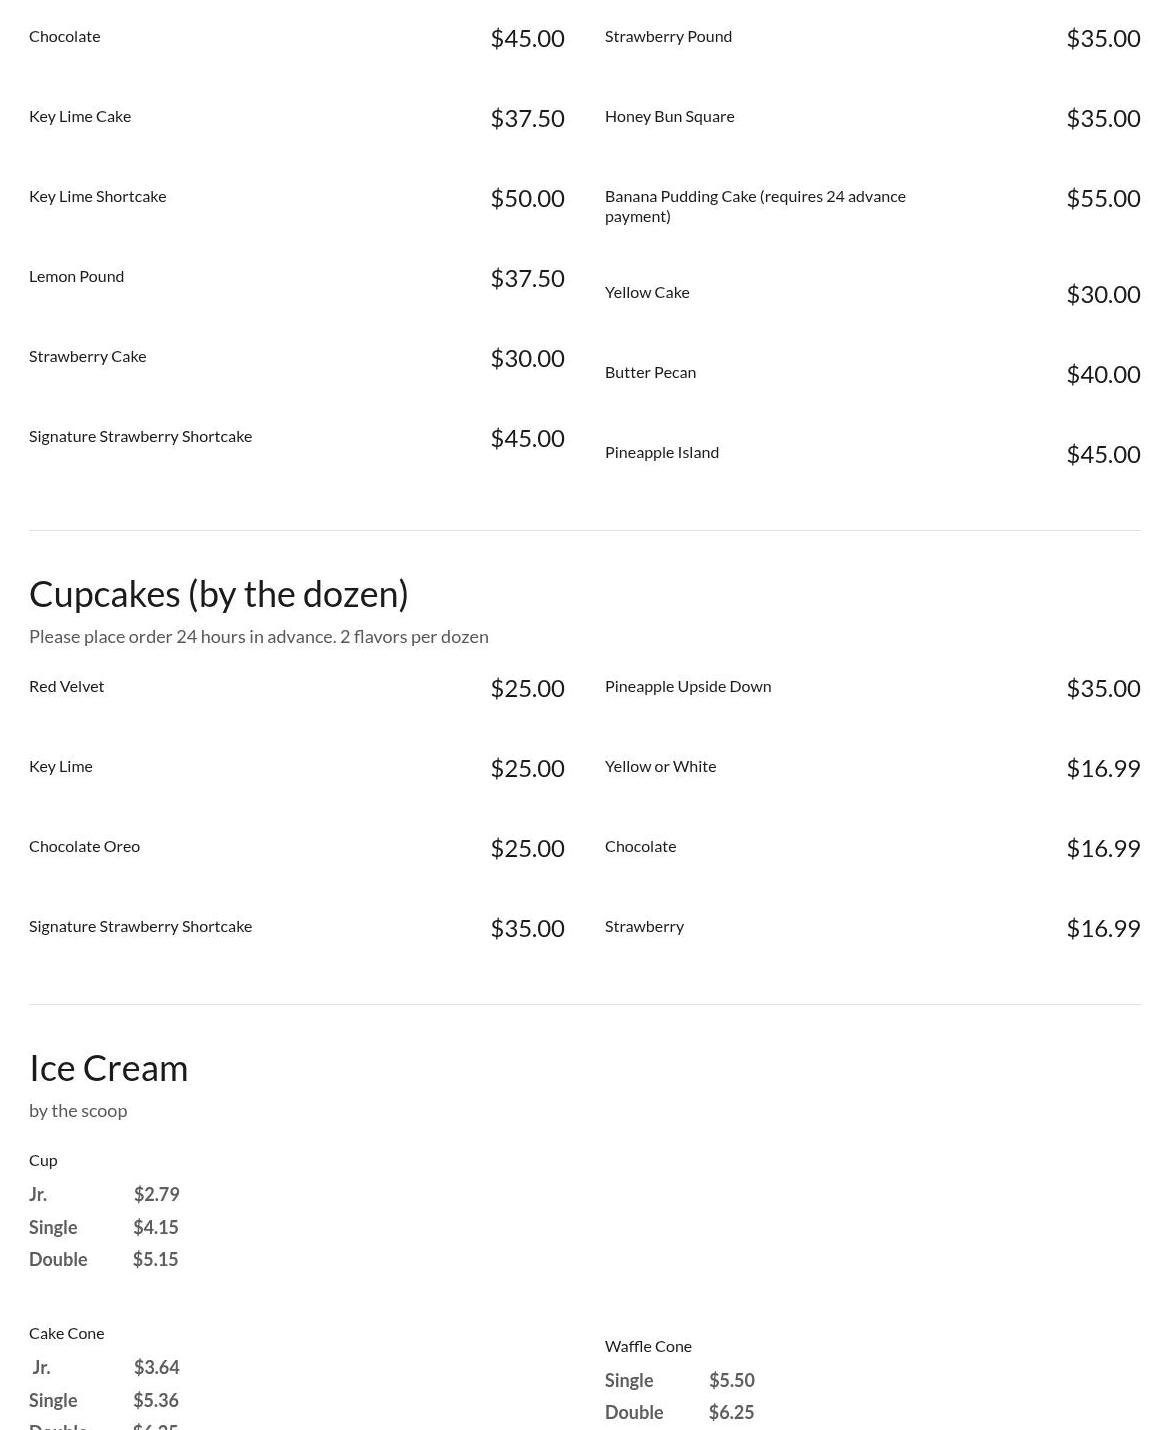
Task: Click the 24 hours advance order note
Action: pos(258,637)
